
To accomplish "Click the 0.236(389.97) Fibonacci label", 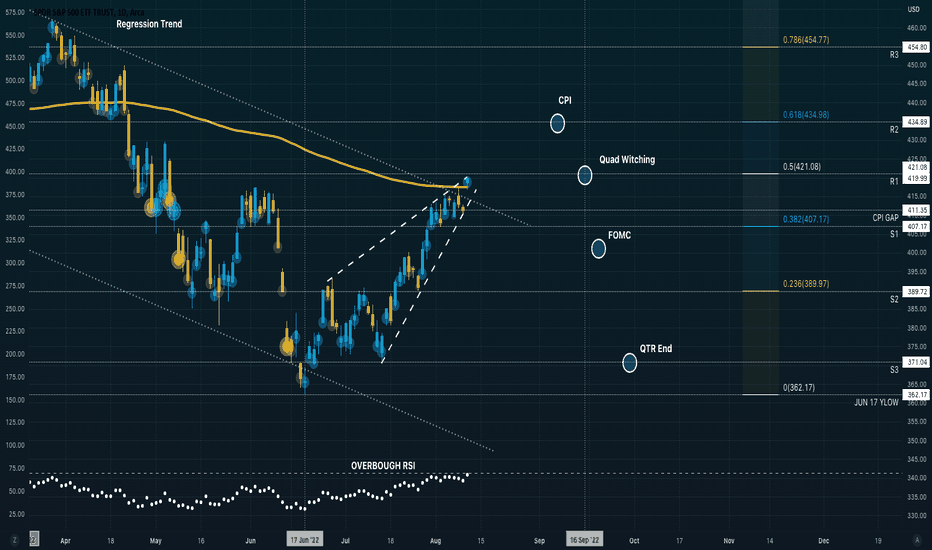I will coord(806,284).
